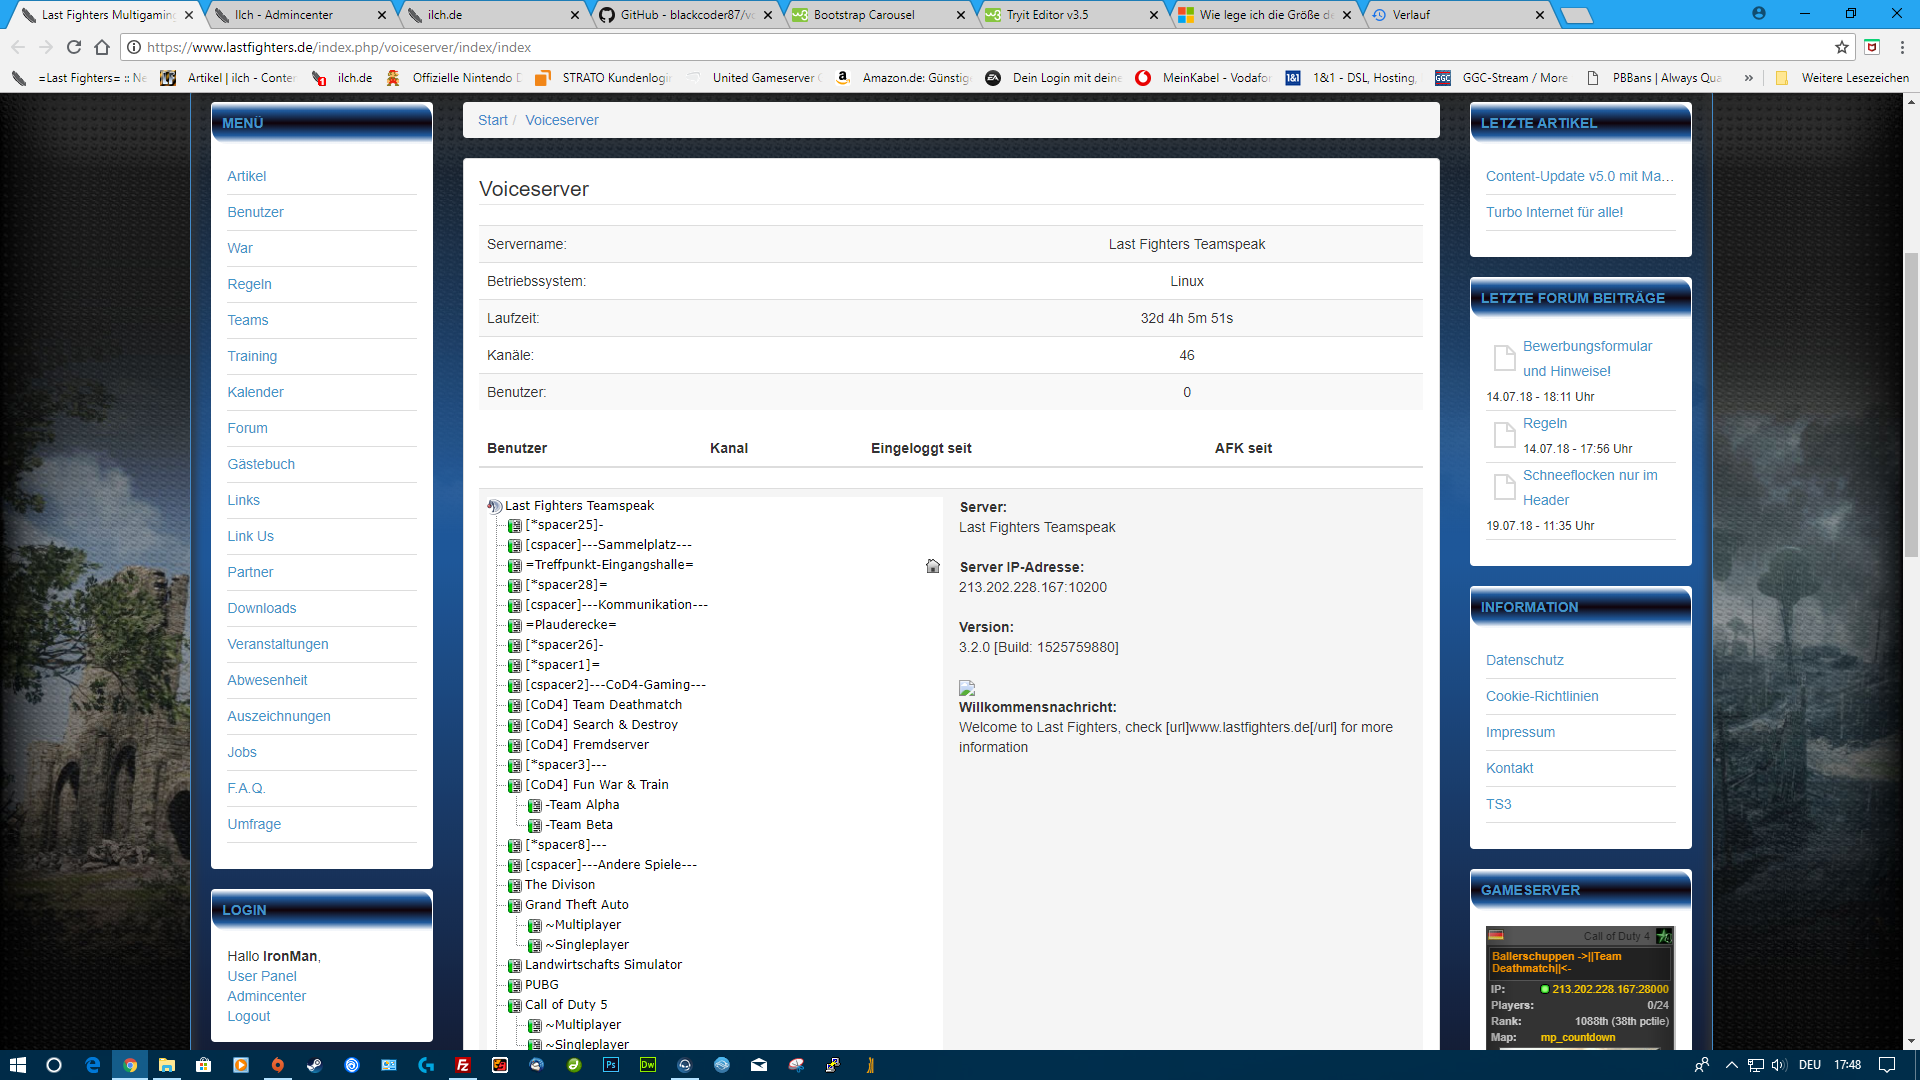Show more bookmarks with the chevron
The height and width of the screenshot is (1080, 1920).
pyautogui.click(x=1748, y=78)
